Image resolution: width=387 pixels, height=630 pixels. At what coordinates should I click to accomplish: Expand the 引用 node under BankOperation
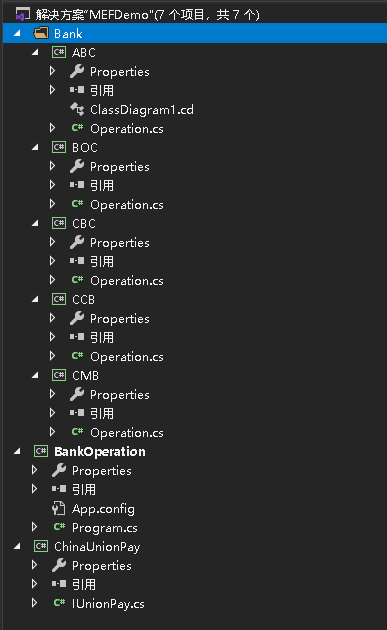tap(35, 489)
